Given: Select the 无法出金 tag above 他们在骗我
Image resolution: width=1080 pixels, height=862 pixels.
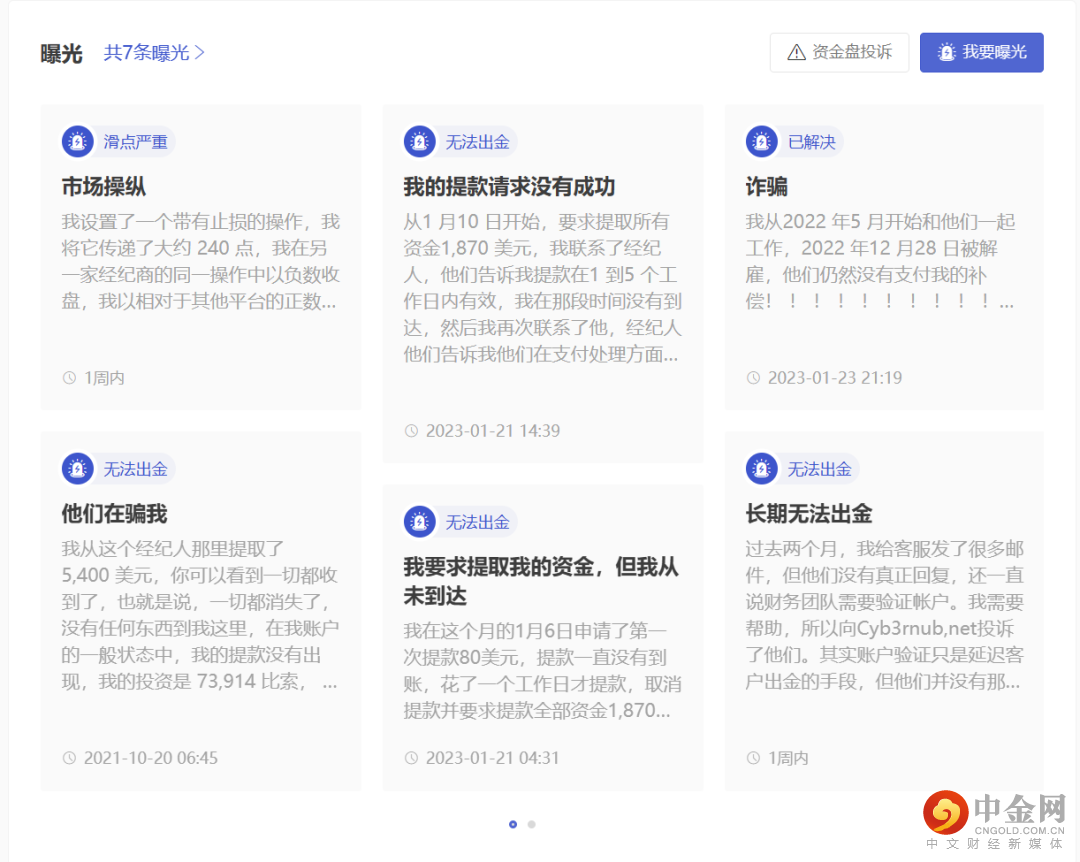Looking at the screenshot, I should click(x=135, y=469).
